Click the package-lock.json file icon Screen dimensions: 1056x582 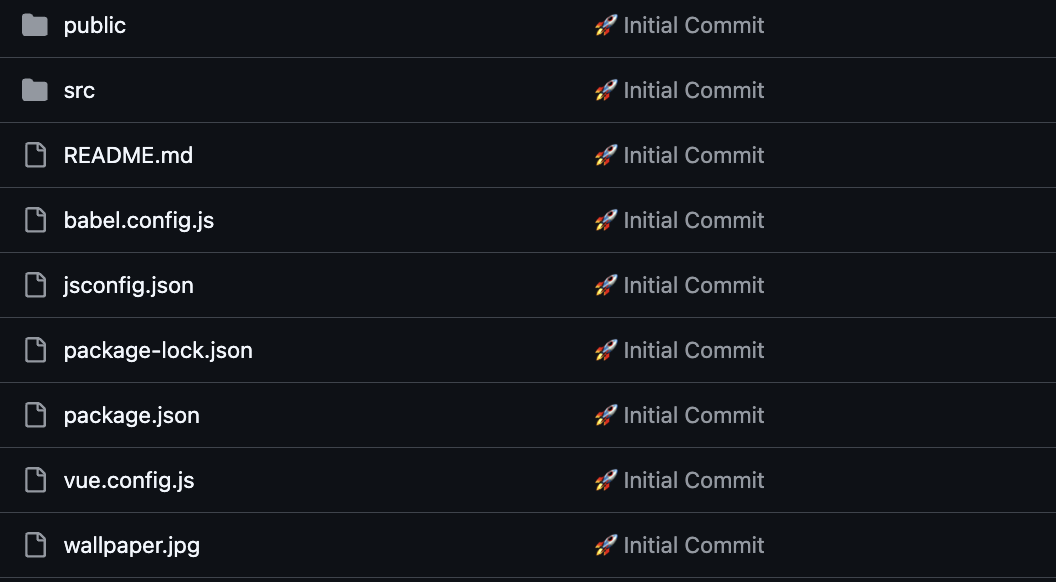point(35,350)
